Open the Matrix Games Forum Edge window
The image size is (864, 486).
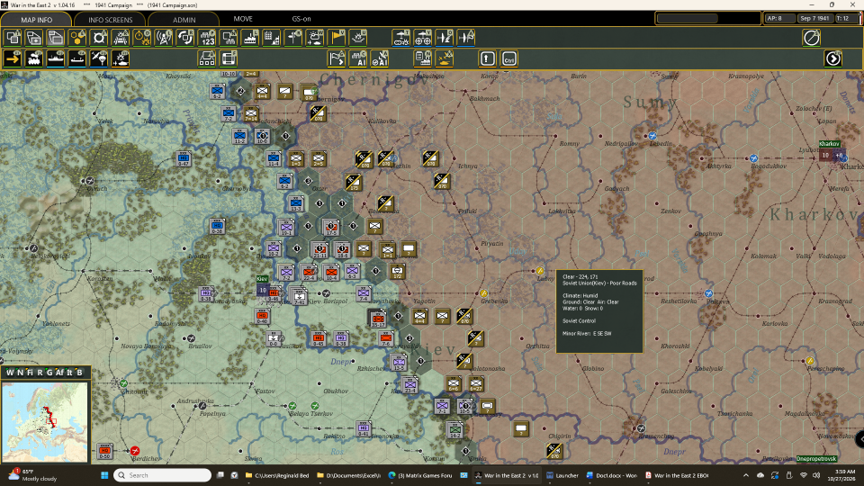point(420,475)
